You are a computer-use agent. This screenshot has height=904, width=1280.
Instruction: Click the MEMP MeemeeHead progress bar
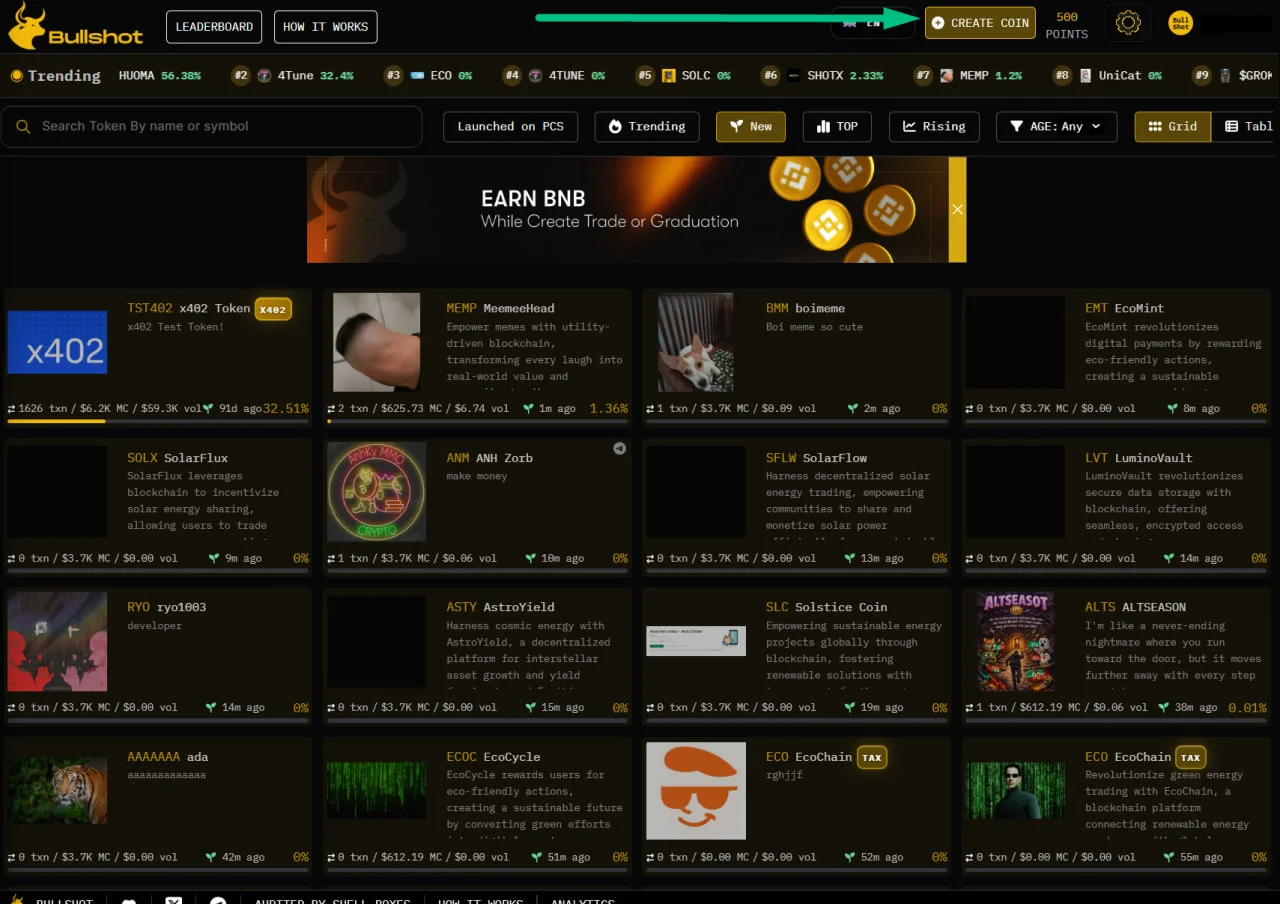point(477,421)
